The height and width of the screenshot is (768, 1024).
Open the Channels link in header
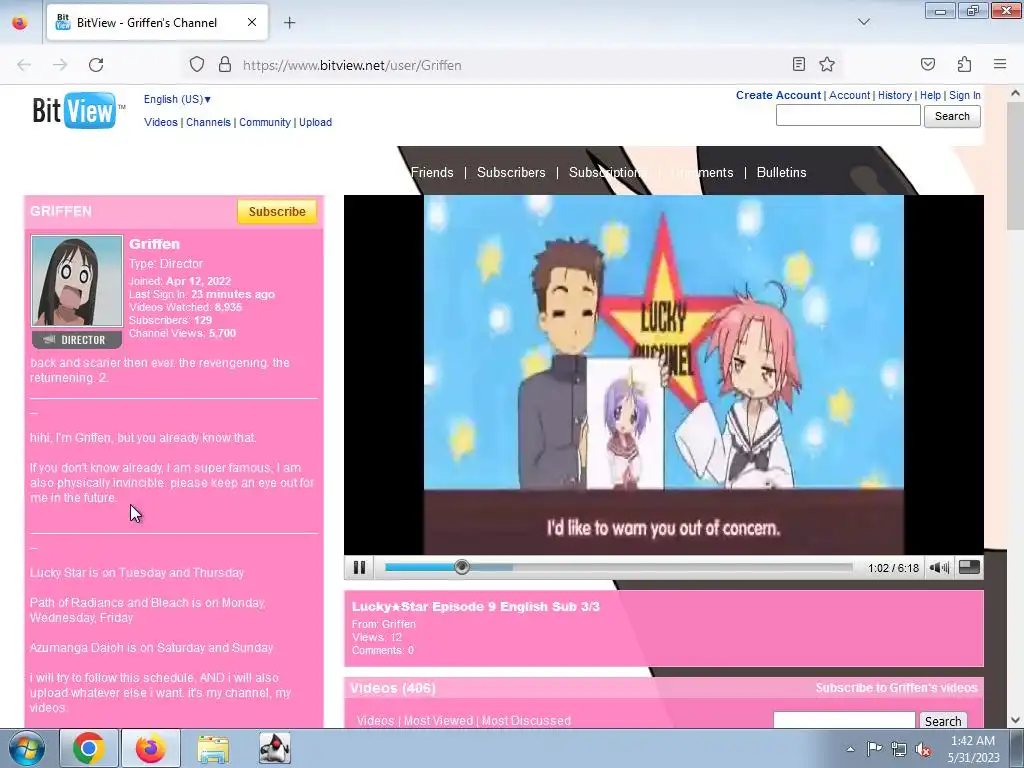[208, 122]
